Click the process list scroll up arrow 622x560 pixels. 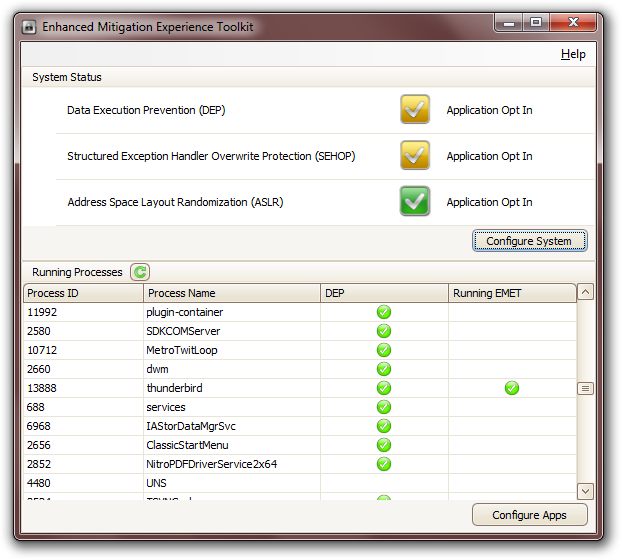(x=586, y=292)
